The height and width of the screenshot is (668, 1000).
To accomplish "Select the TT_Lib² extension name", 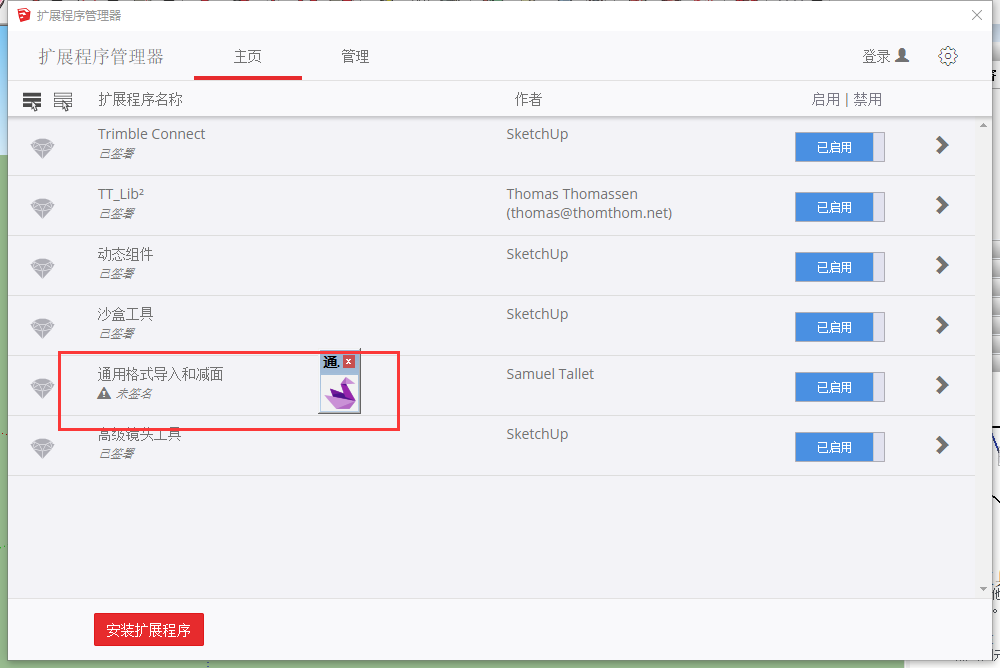I will pos(121,194).
